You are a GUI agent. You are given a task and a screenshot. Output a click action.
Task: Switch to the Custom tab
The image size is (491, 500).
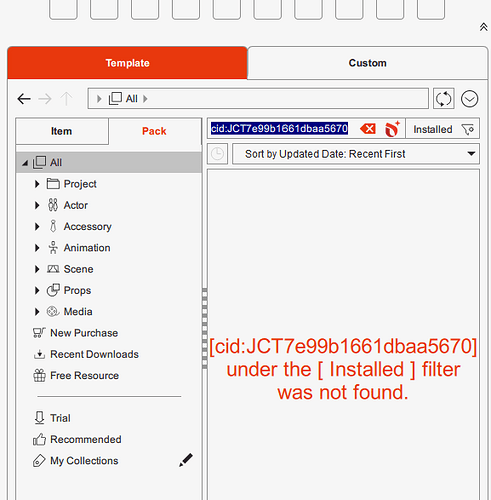367,63
